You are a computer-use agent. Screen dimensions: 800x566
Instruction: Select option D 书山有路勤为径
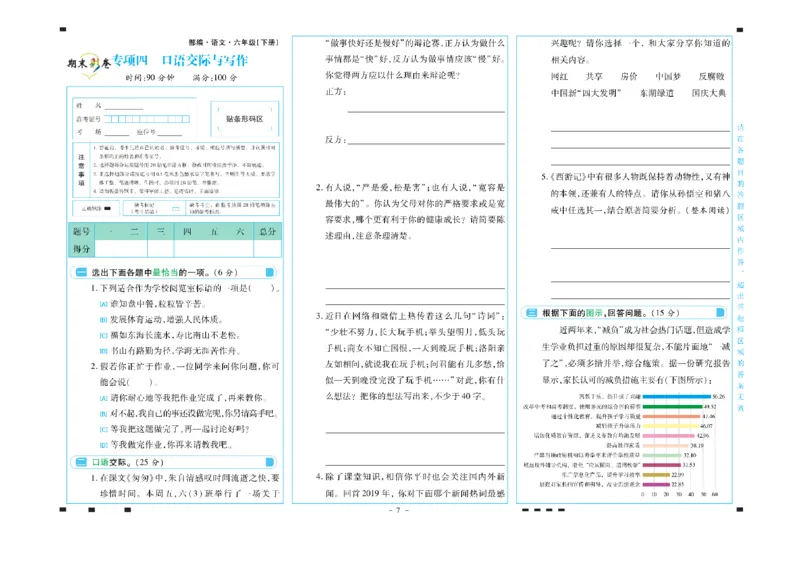pyautogui.click(x=170, y=351)
